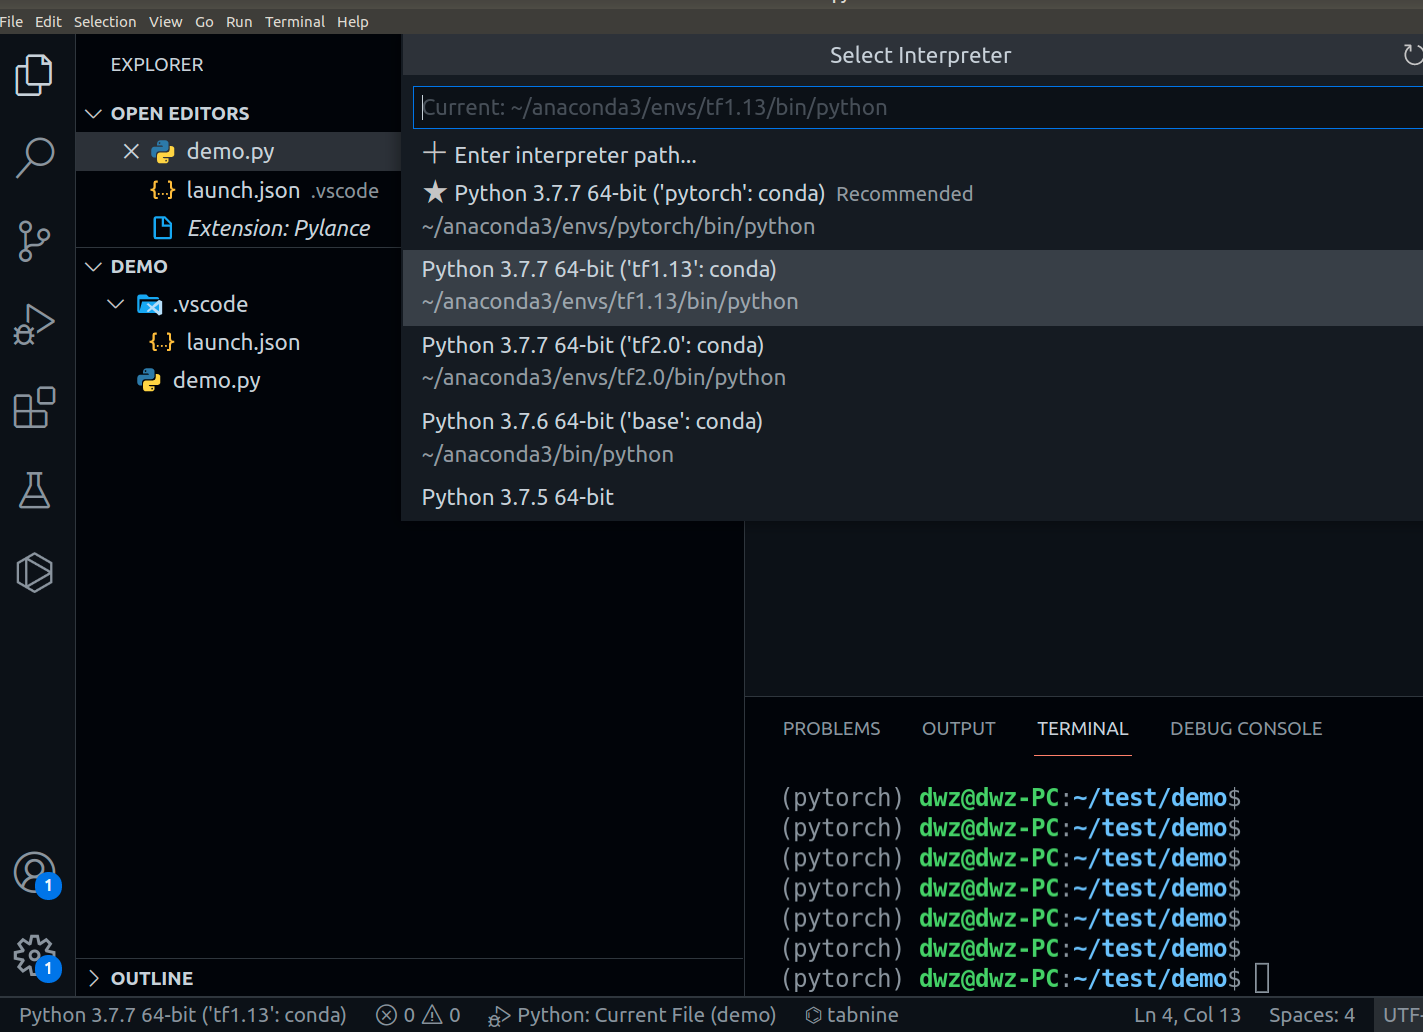Screen dimensions: 1423x1032
Task: Collapse the DEMO folder section
Action: pyautogui.click(x=94, y=266)
